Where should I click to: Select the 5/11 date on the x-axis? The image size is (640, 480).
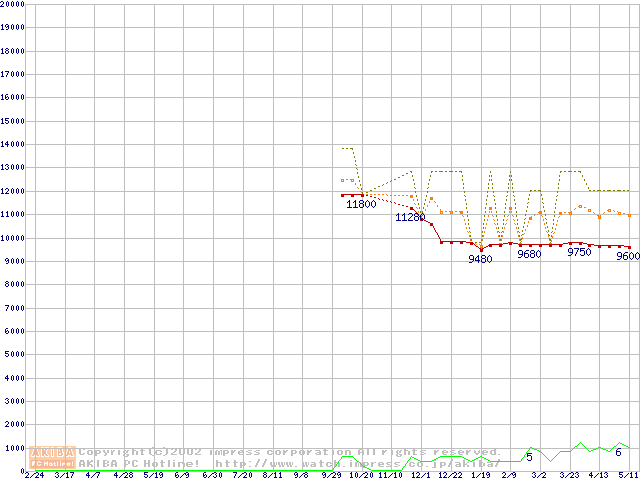627,475
